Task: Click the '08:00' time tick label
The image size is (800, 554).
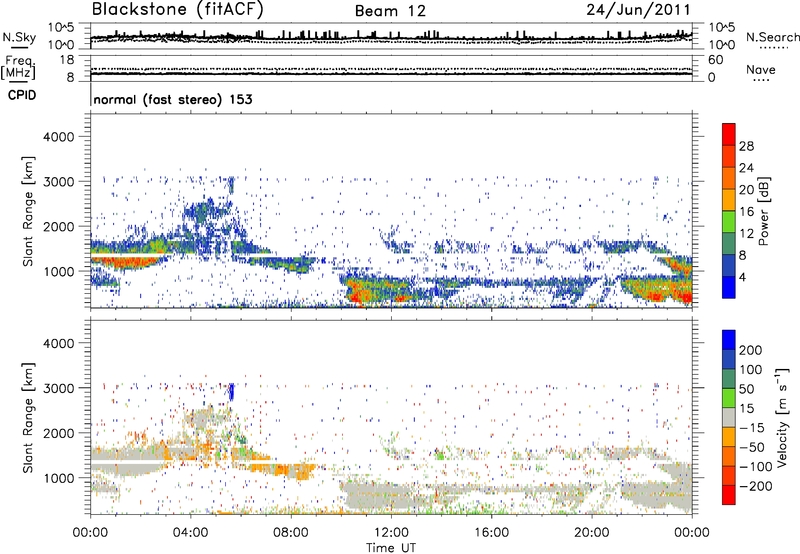Action: 291,533
